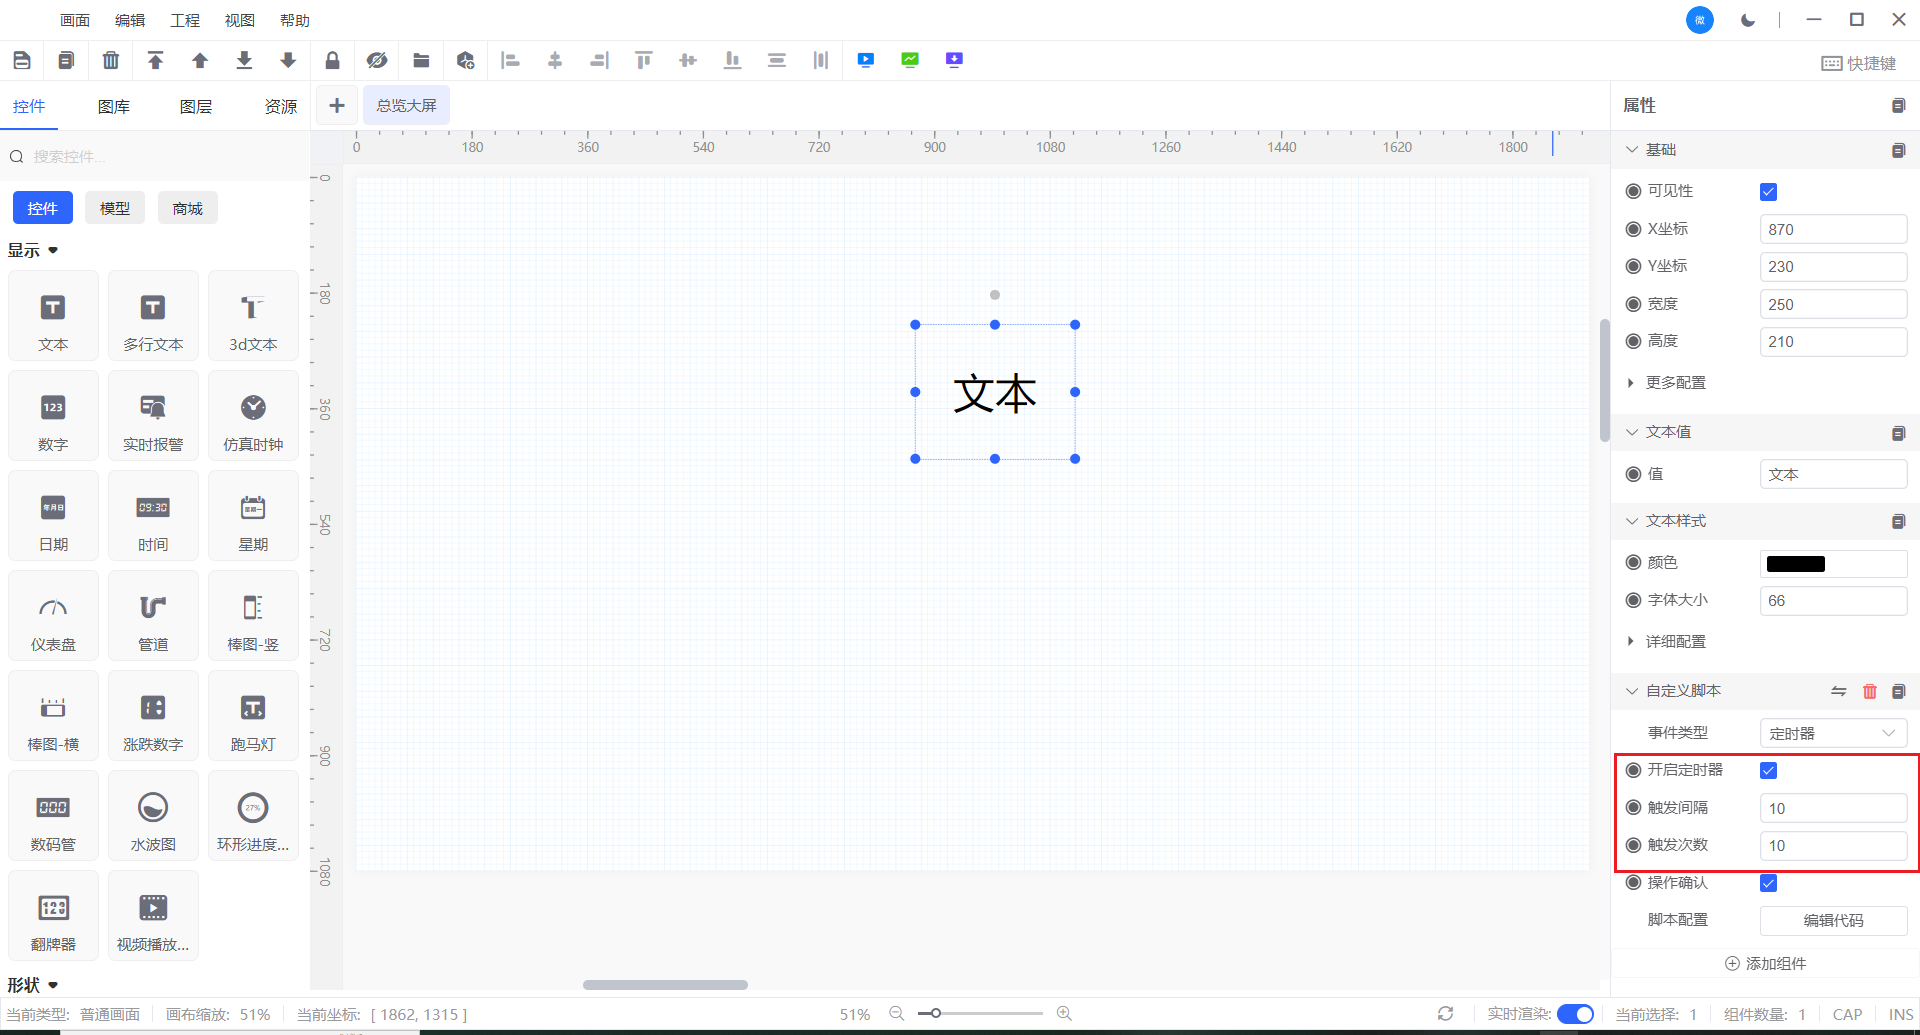Open the 工程 menu
Image resolution: width=1920 pixels, height=1035 pixels.
click(185, 20)
